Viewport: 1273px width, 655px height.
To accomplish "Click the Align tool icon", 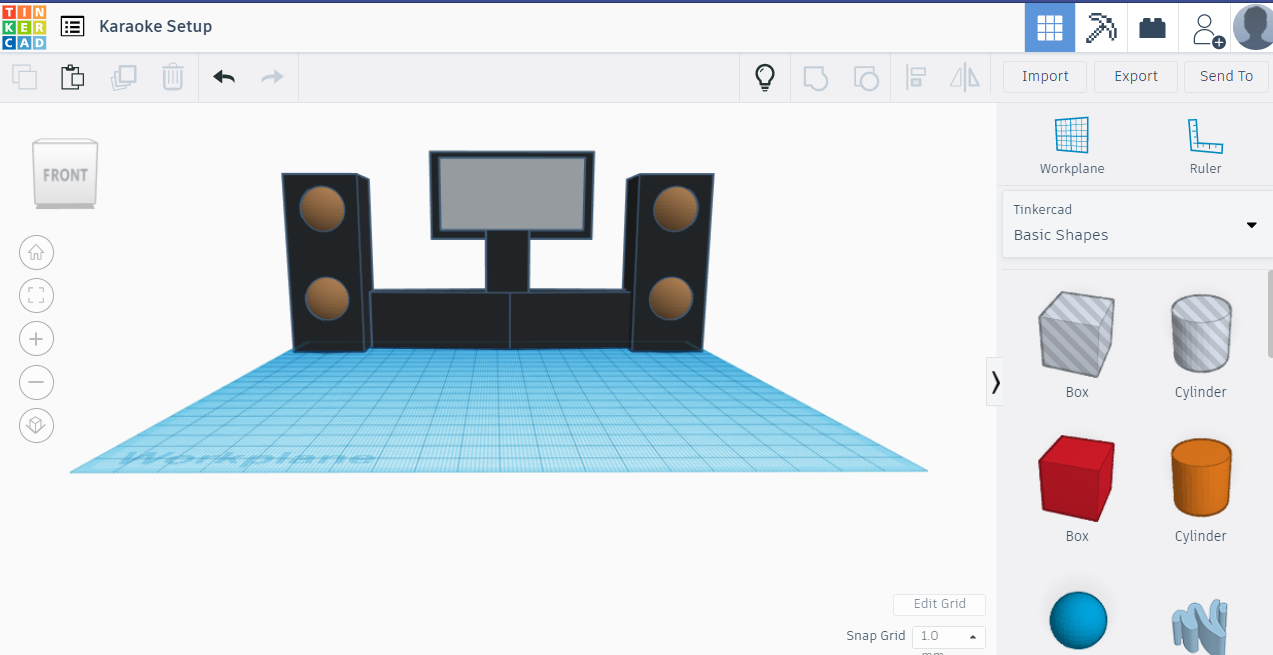I will 916,77.
